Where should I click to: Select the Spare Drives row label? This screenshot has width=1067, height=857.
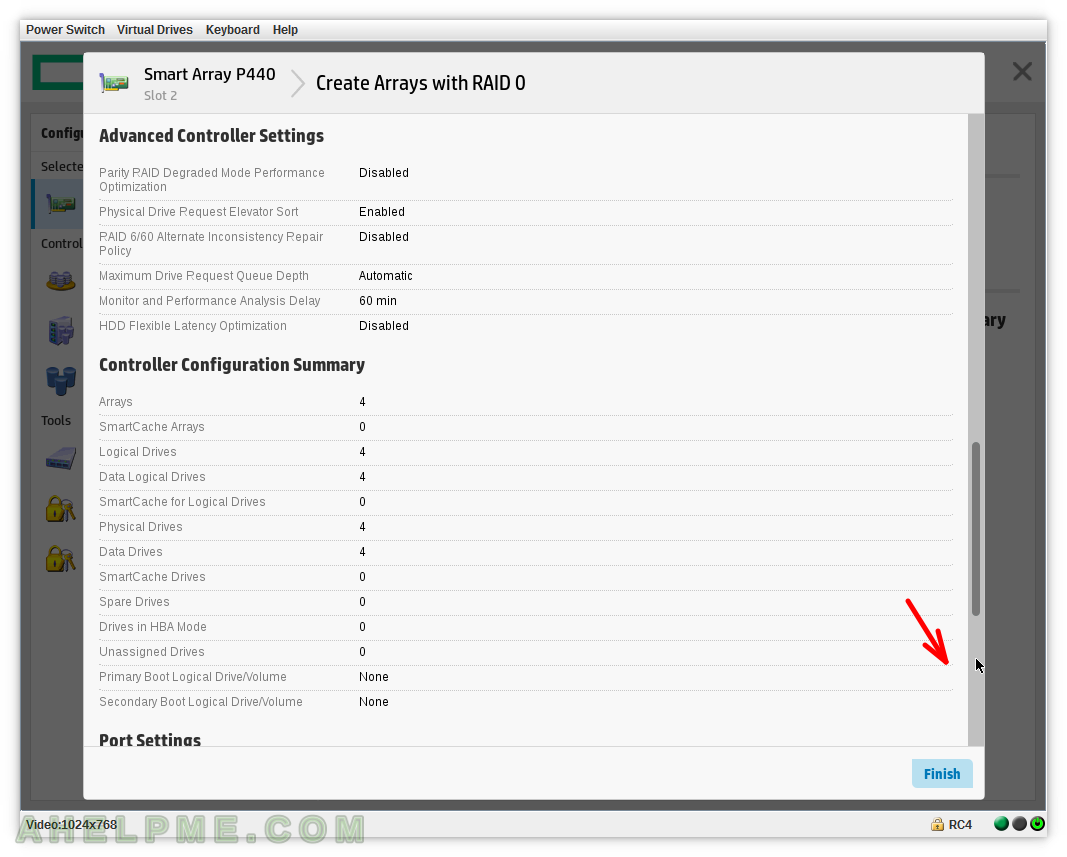point(135,602)
